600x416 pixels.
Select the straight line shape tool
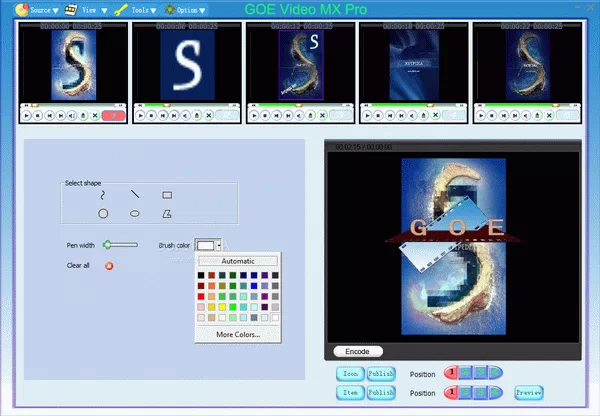pos(134,195)
